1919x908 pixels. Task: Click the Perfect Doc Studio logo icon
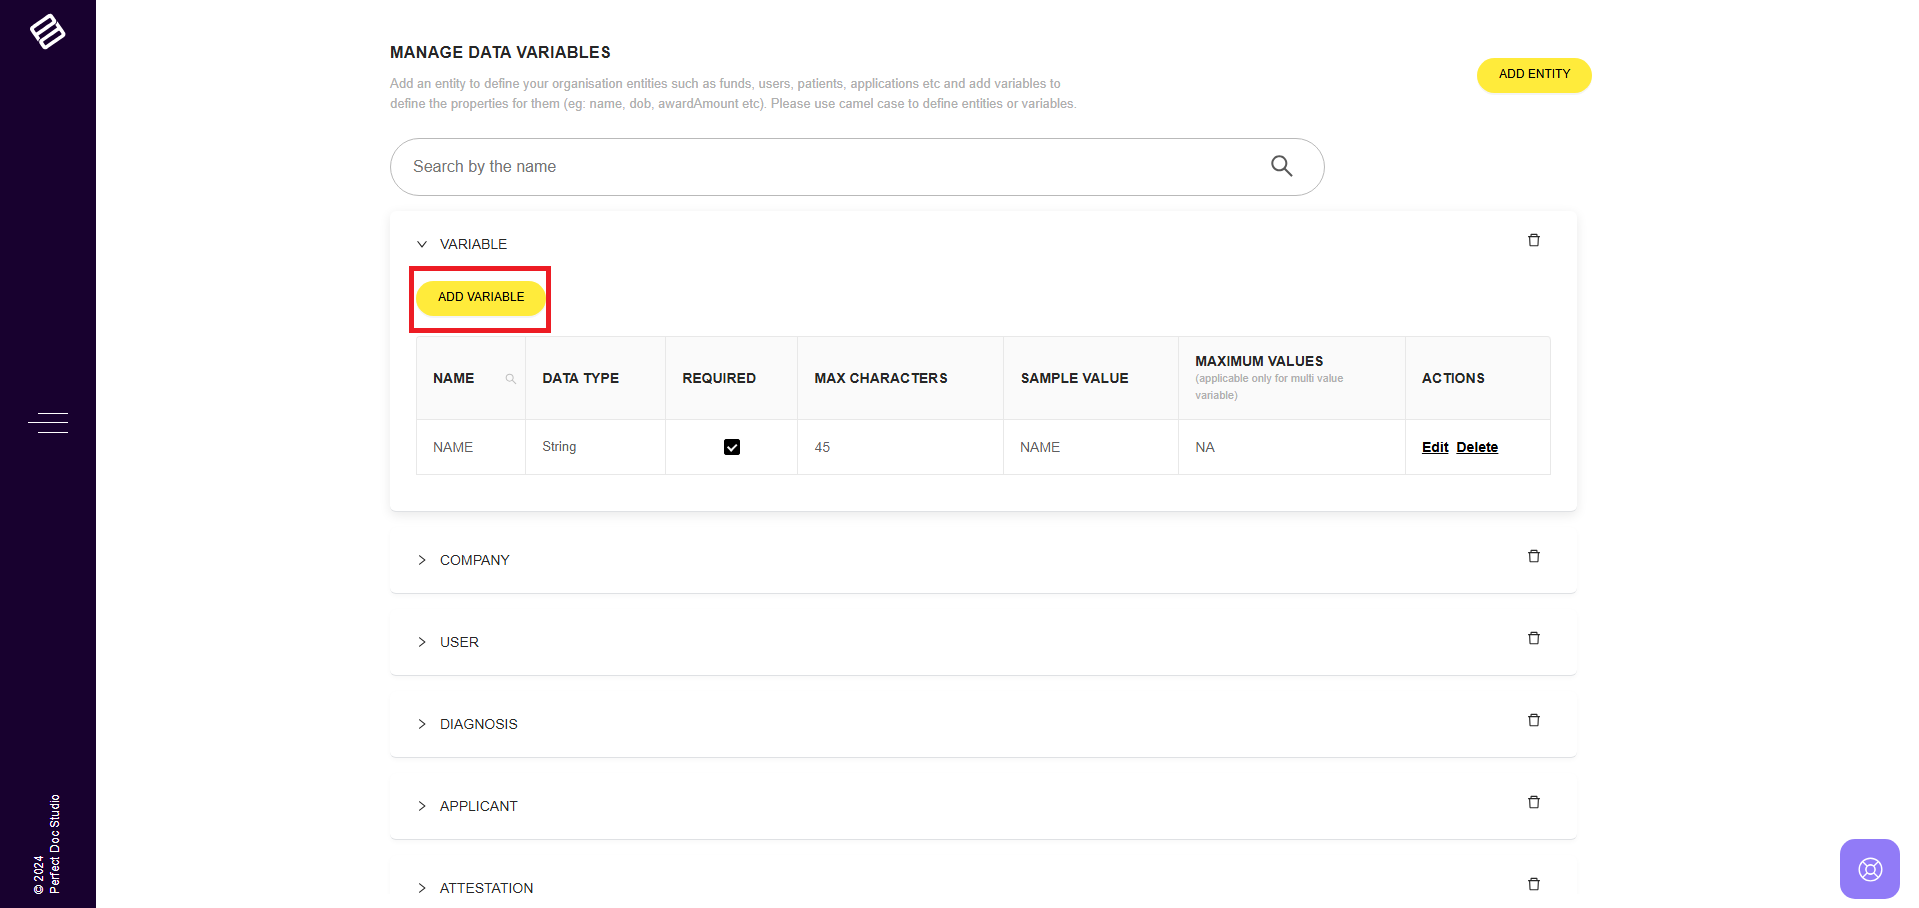tap(47, 32)
